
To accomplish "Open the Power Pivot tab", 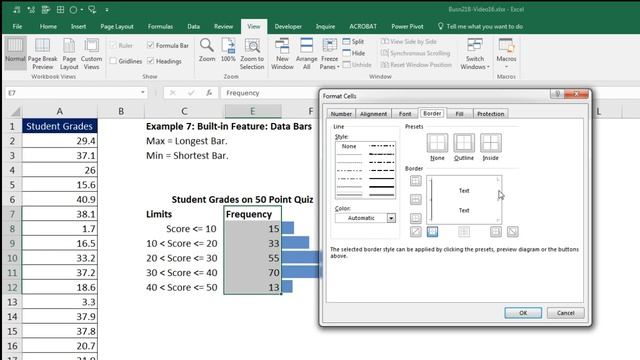I will tap(407, 26).
